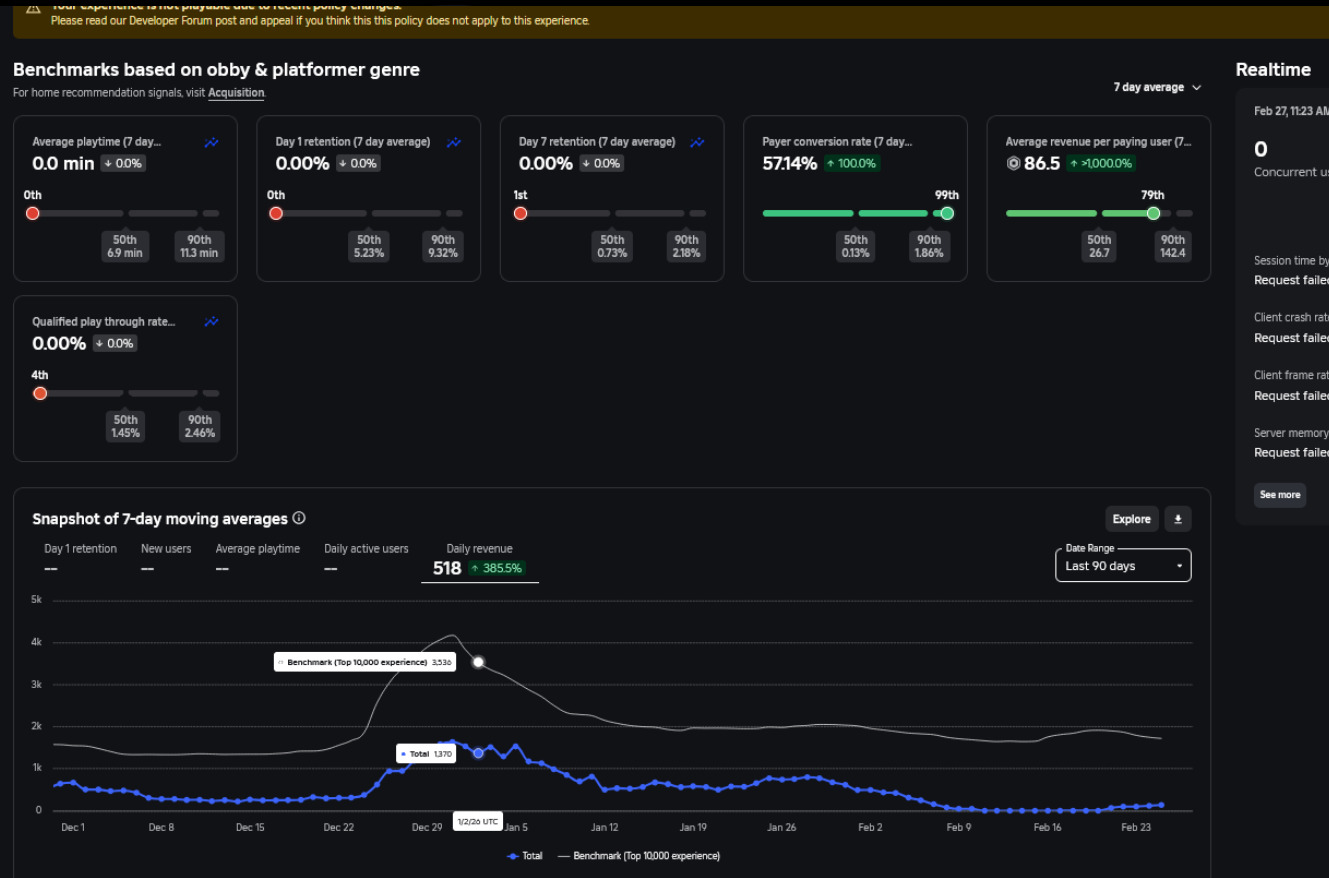Click the Explore button
1329x878 pixels.
1132,519
